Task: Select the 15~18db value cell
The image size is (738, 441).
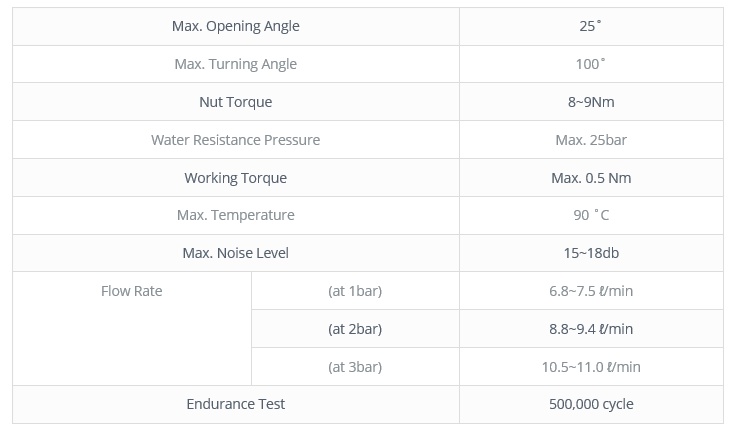Action: [x=591, y=253]
